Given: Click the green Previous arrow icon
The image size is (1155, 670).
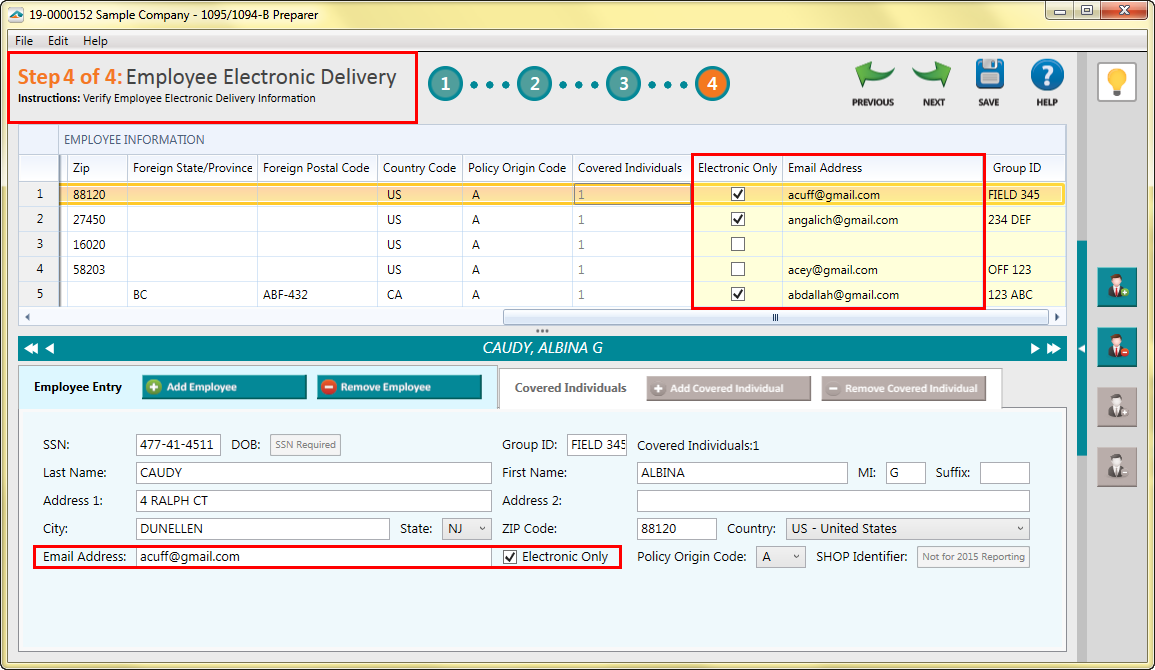Looking at the screenshot, I should (873, 76).
